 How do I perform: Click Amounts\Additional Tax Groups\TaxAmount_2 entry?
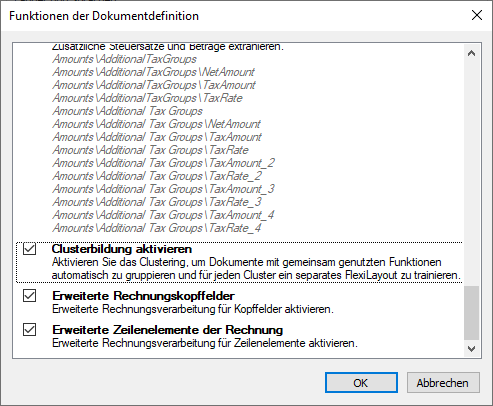pyautogui.click(x=163, y=163)
